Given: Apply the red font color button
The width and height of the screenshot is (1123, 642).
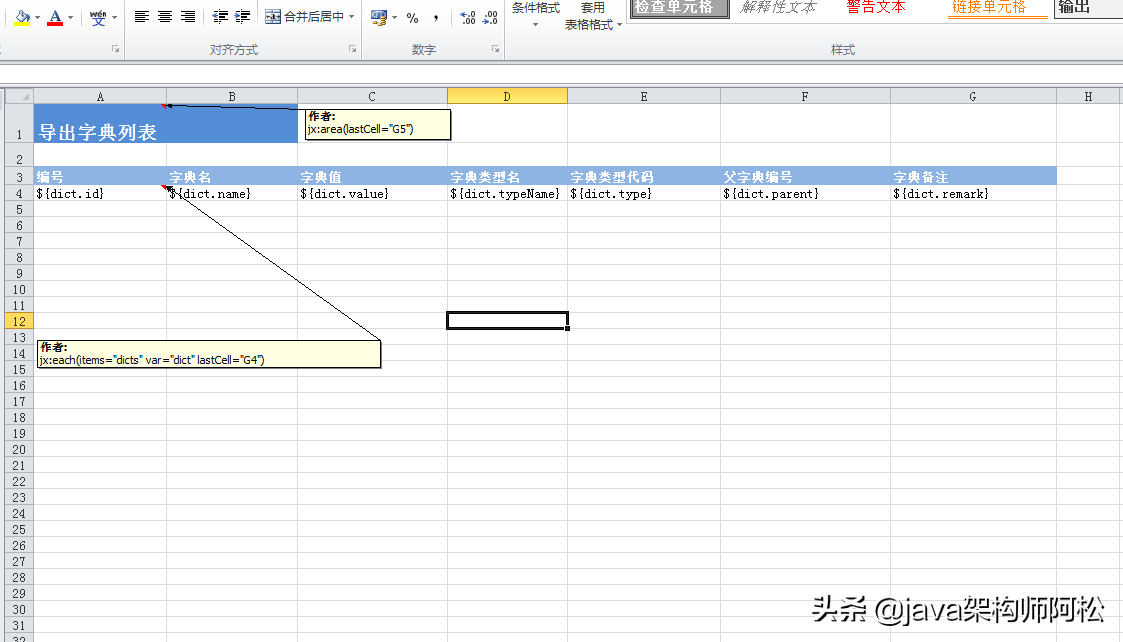Looking at the screenshot, I should point(55,17).
